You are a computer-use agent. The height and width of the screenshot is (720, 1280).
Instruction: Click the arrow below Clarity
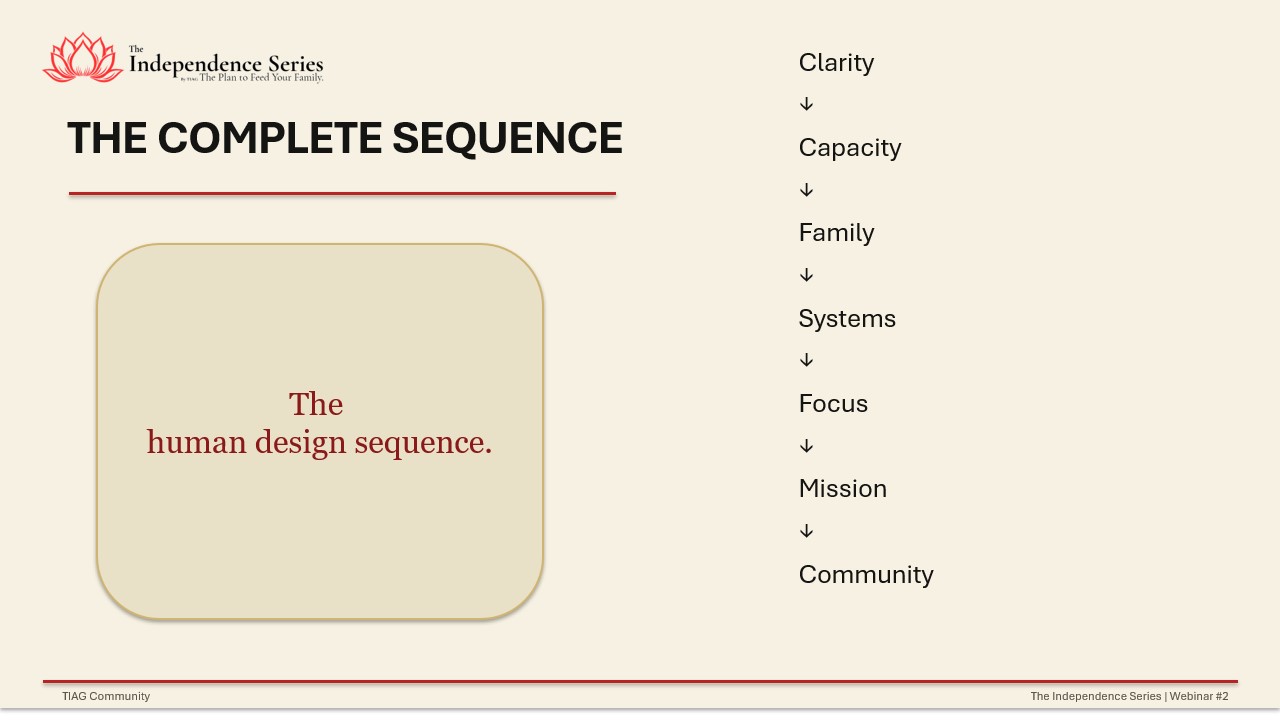click(807, 104)
